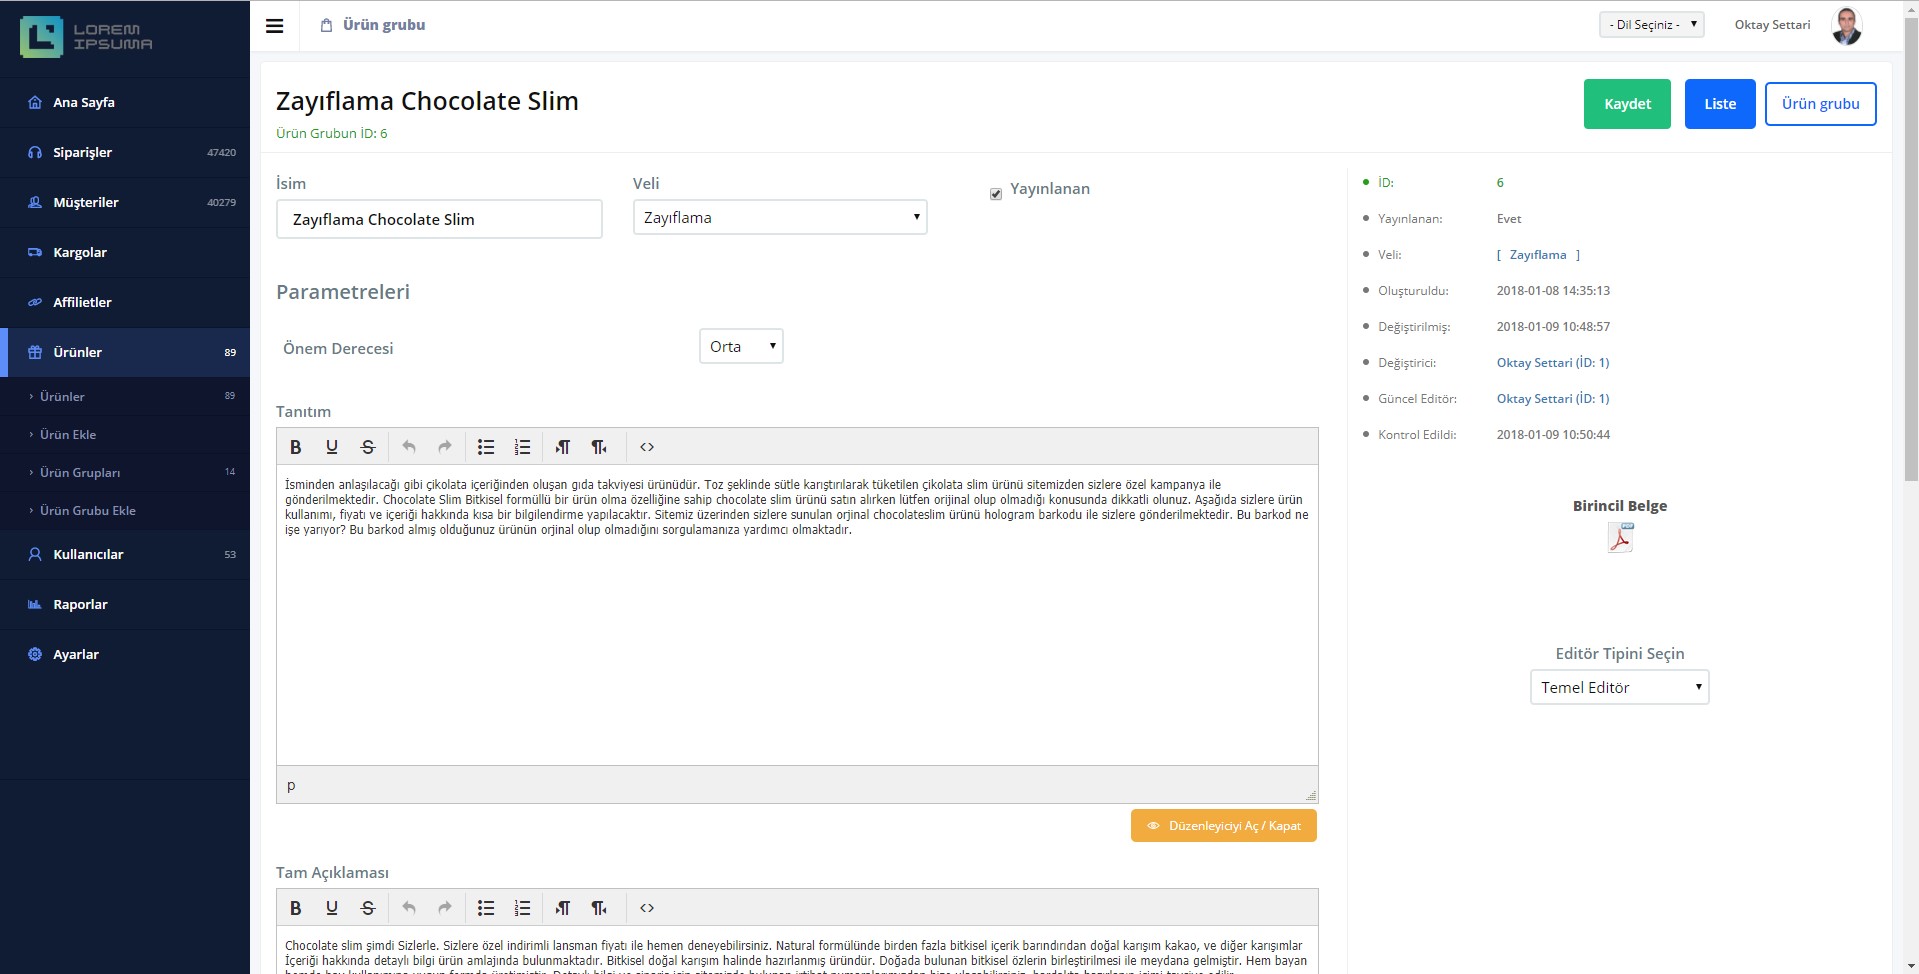Click the blue Liste button
Viewport: 1919px width, 974px height.
(1720, 104)
